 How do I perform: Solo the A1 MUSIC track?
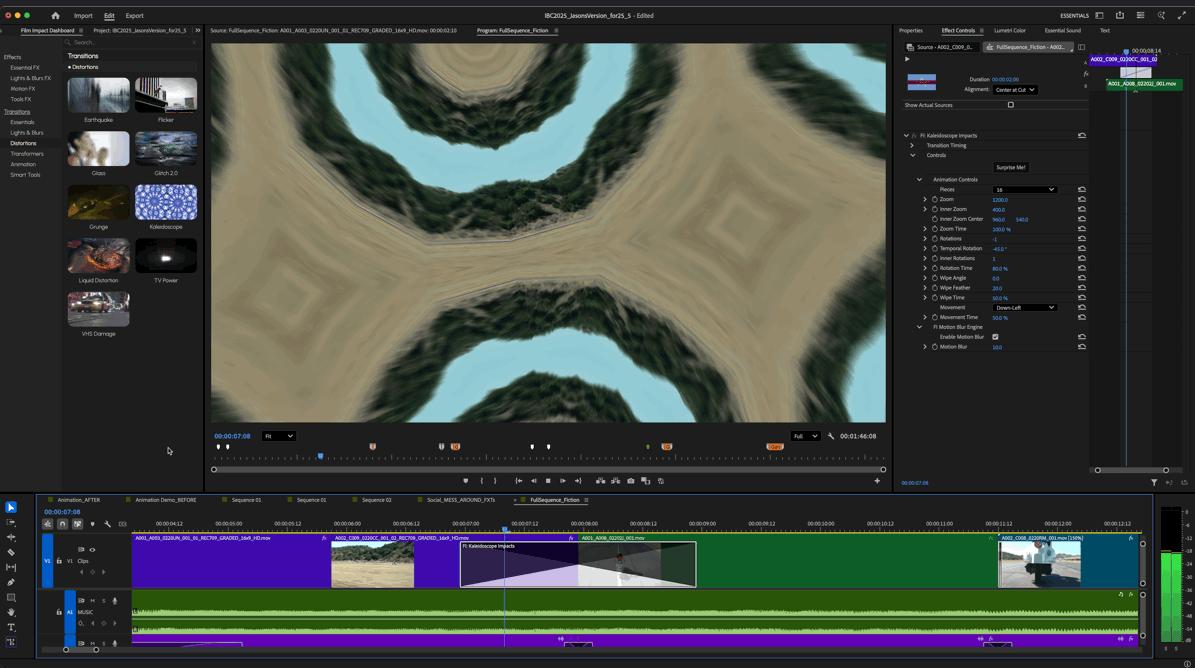104,601
